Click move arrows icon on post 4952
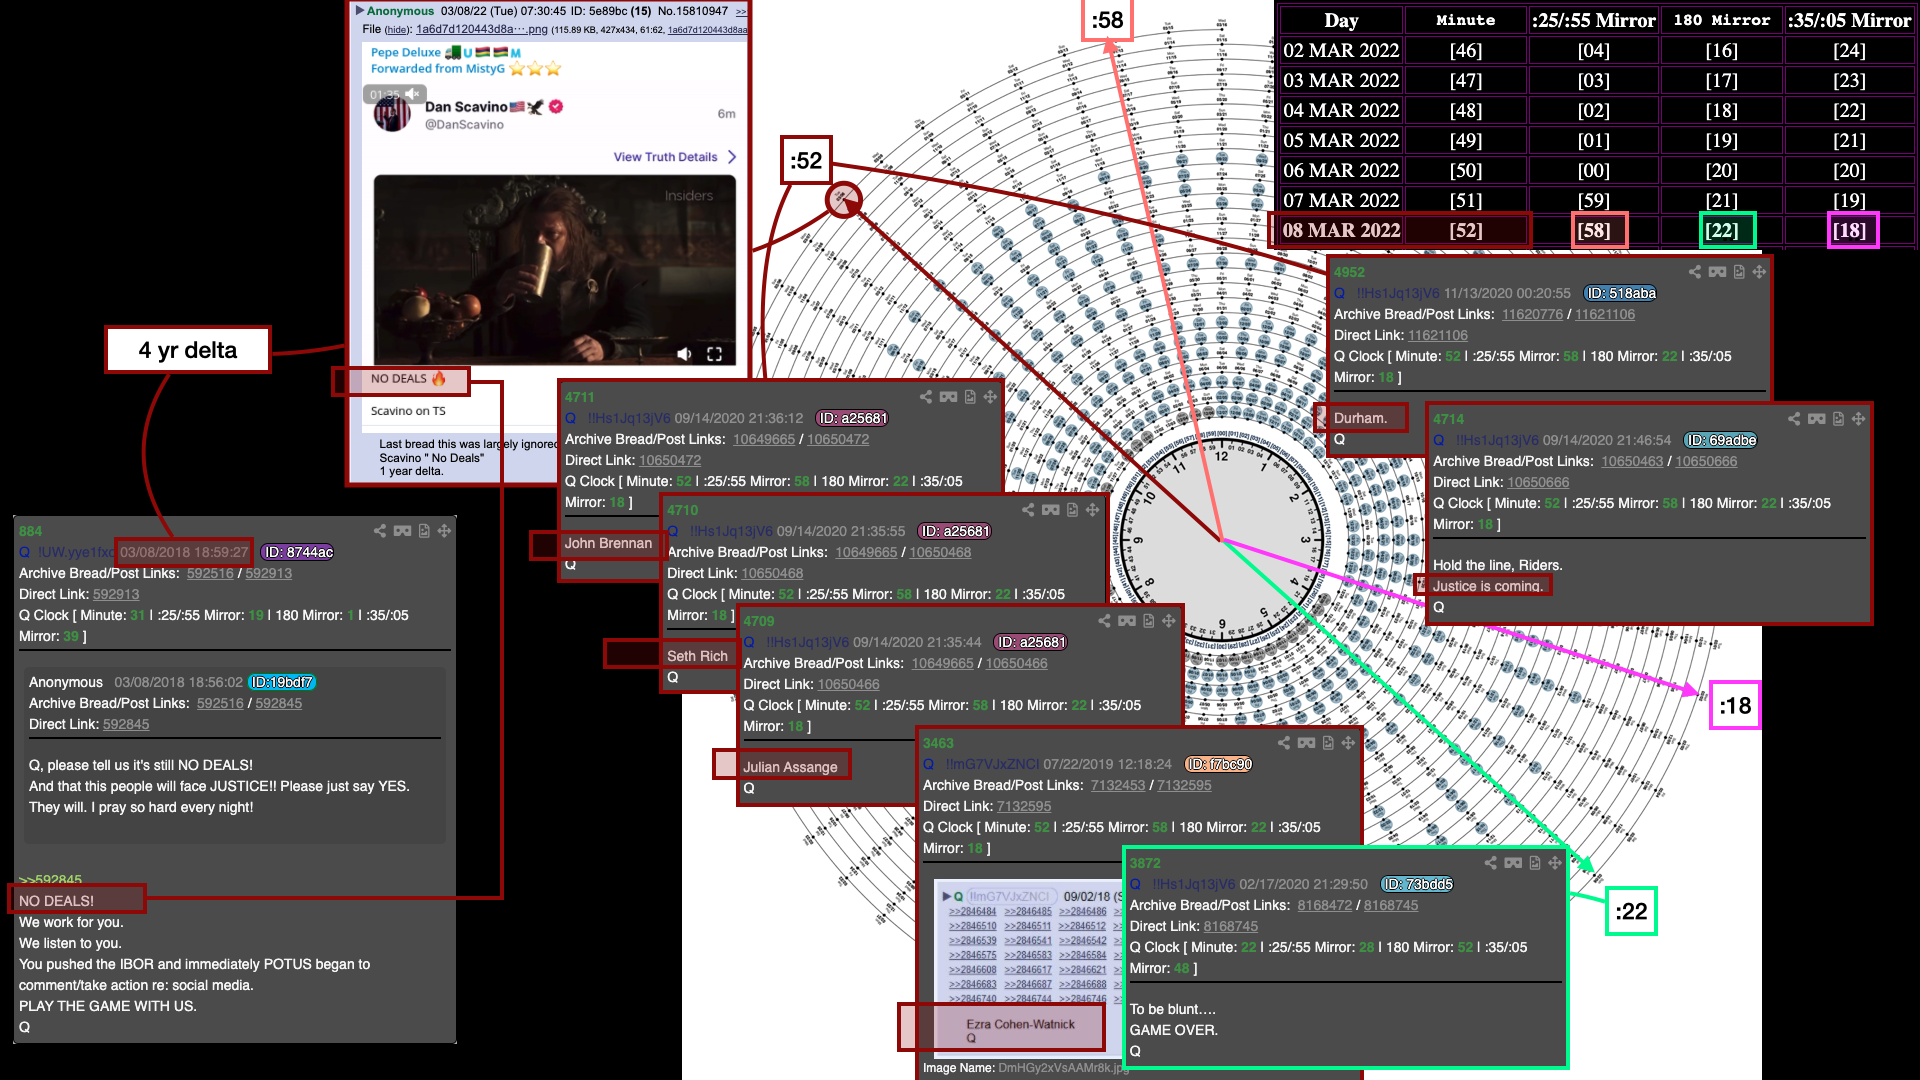 click(1759, 272)
